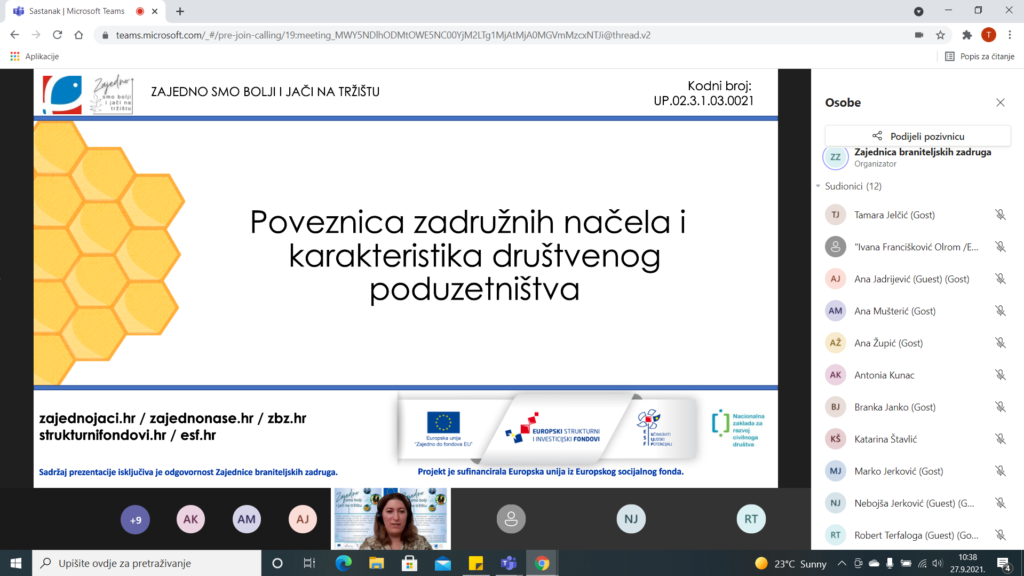Open Aplikacije apps shortcut in bookmarks bar

tap(35, 56)
